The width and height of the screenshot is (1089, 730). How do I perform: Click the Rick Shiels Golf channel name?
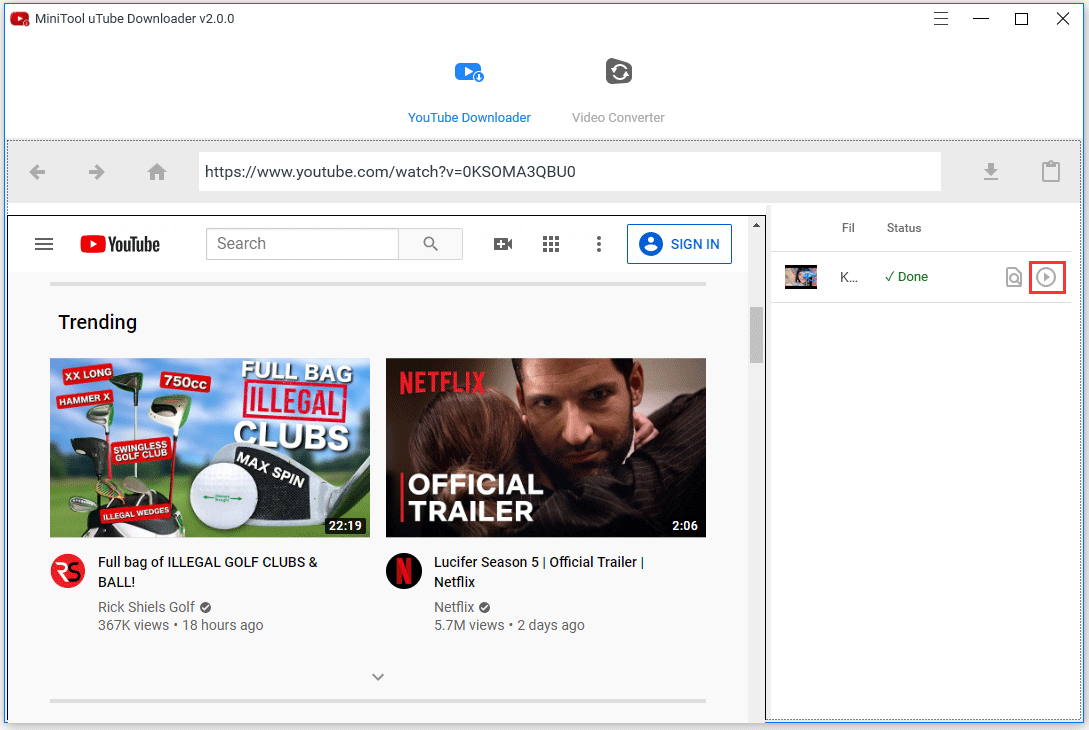pyautogui.click(x=147, y=607)
